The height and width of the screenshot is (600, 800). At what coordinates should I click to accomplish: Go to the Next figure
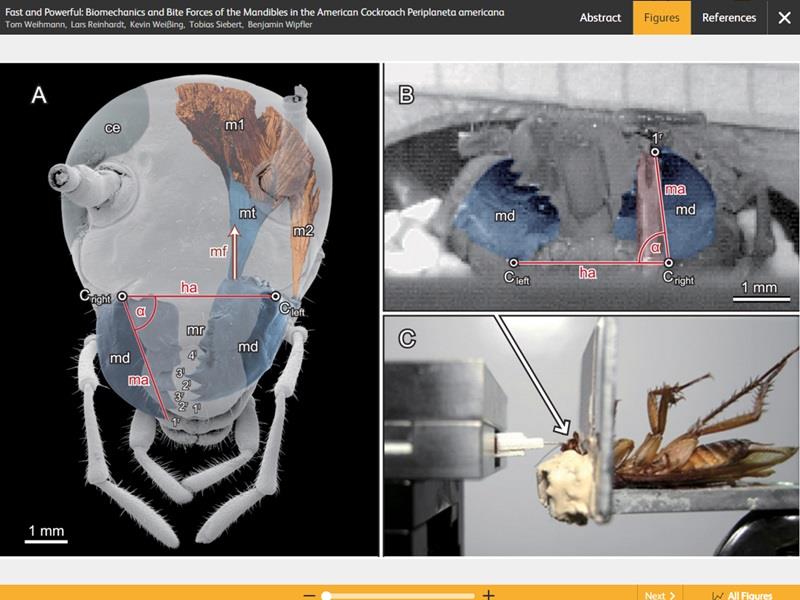point(660,595)
